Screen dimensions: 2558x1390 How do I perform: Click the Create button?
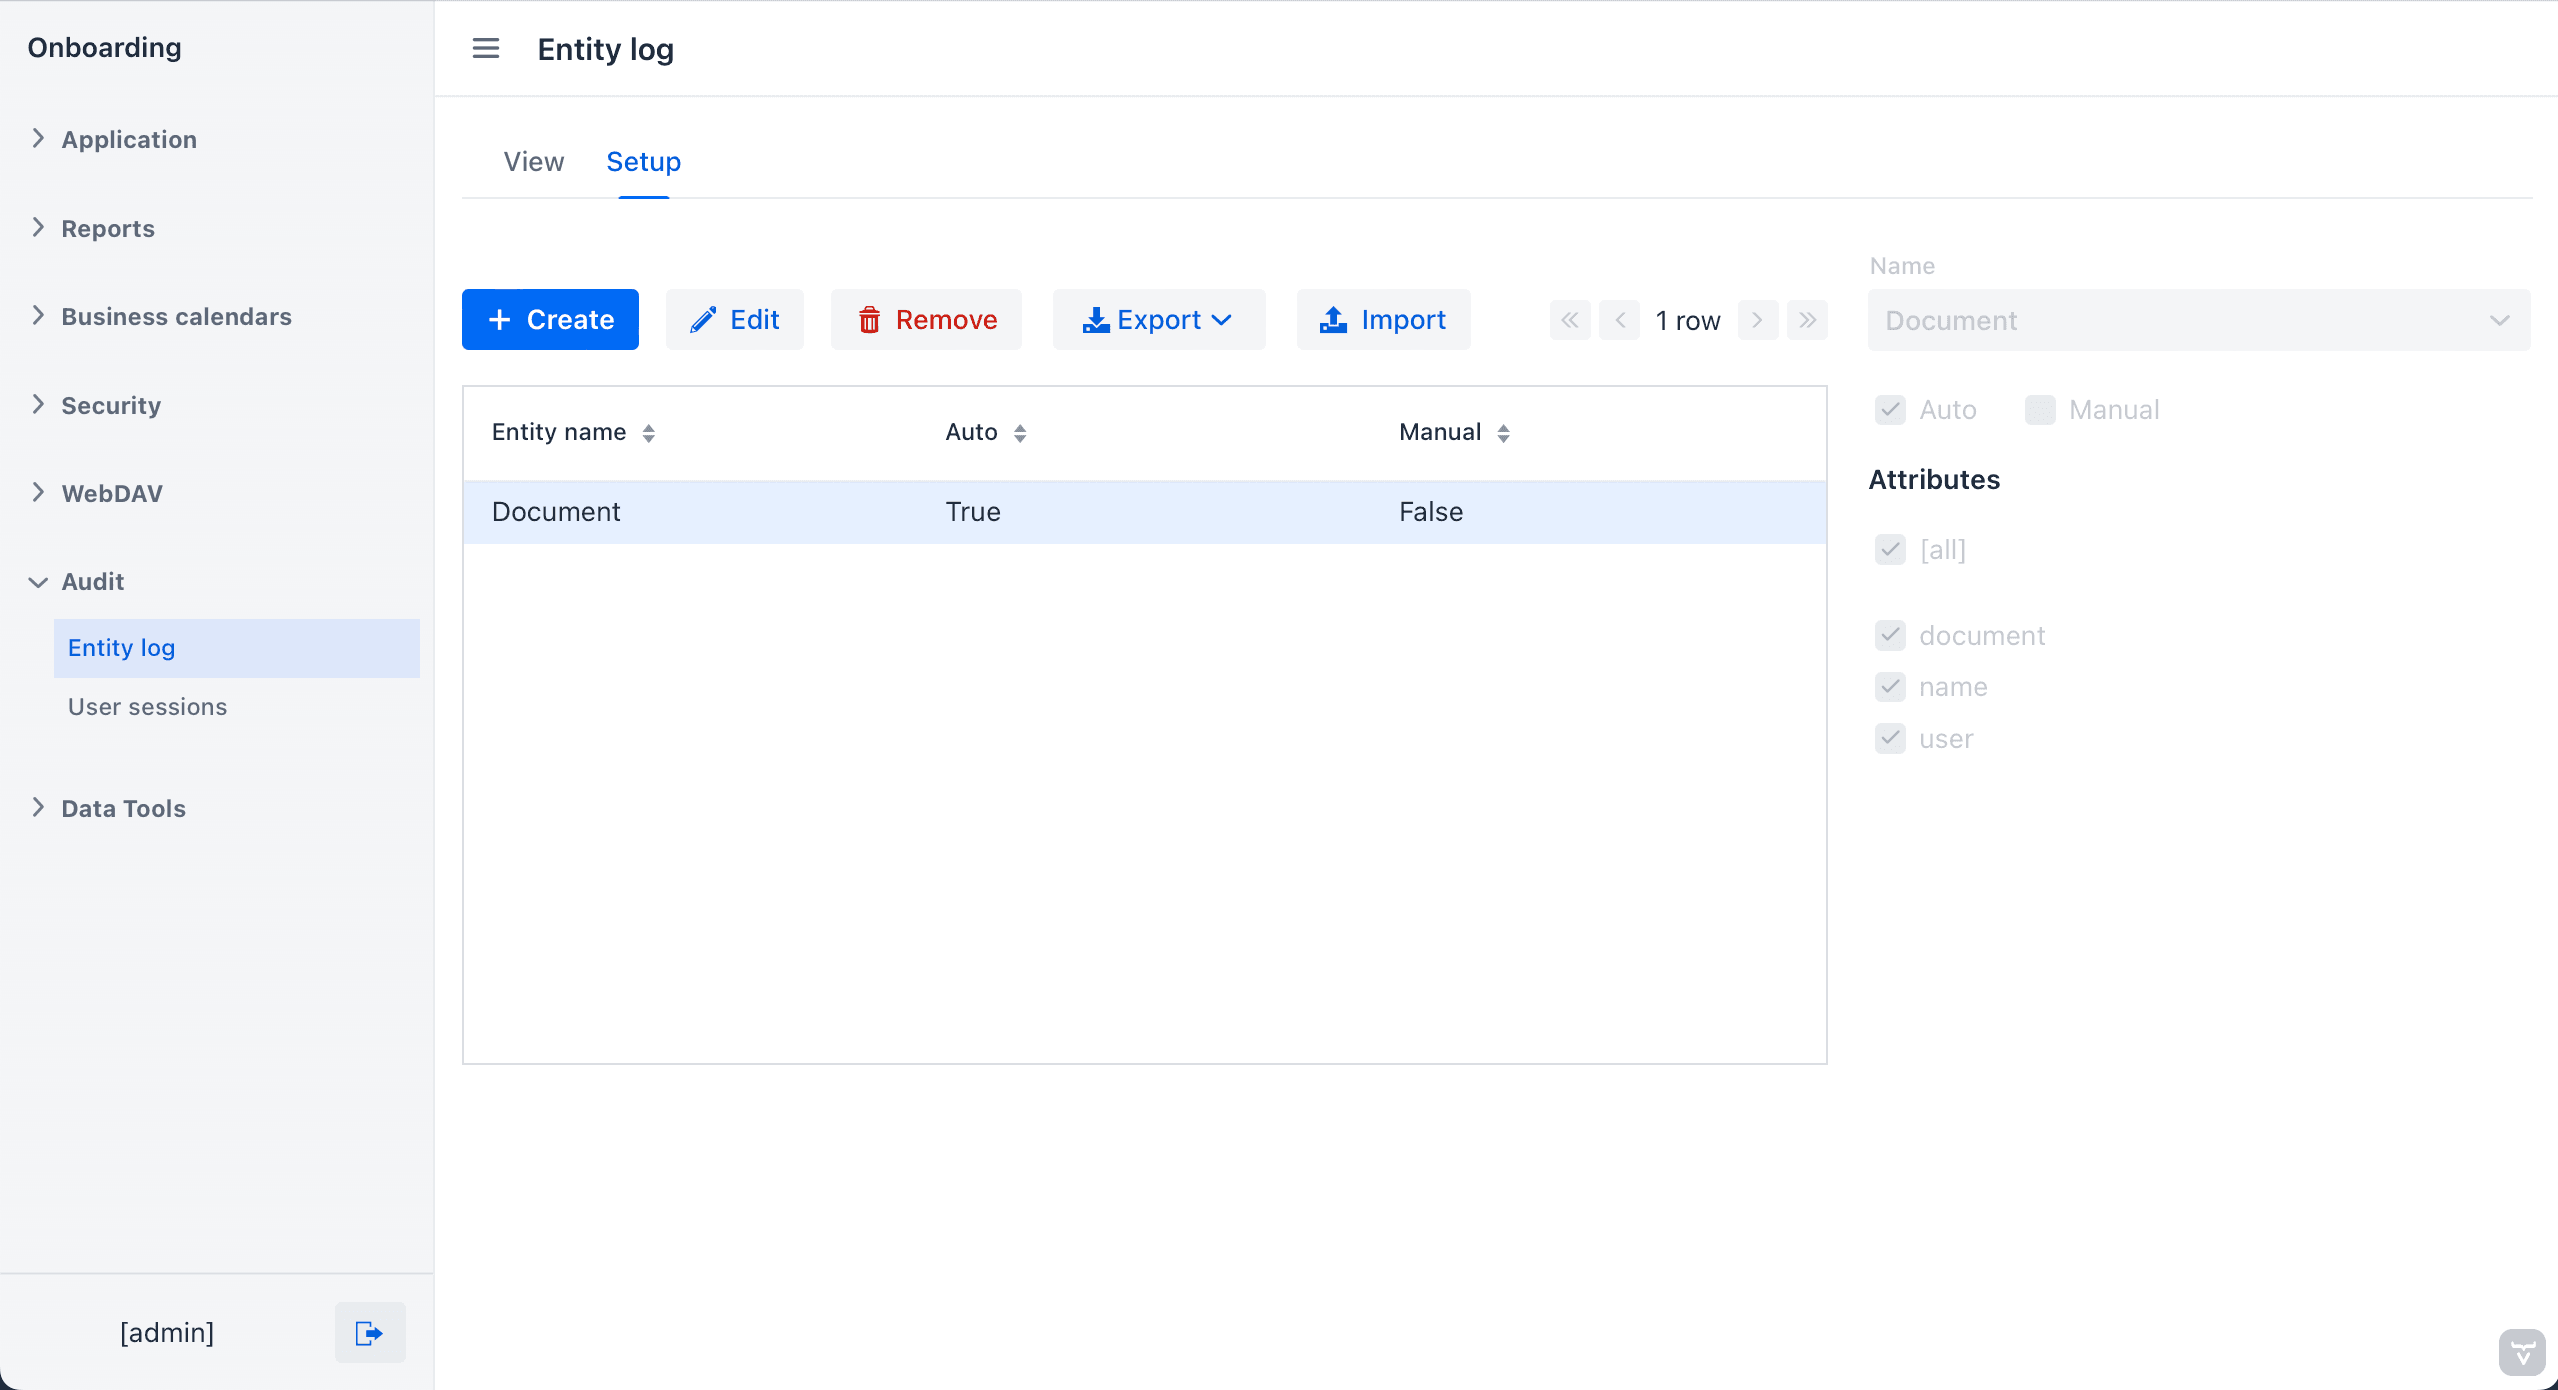(550, 320)
